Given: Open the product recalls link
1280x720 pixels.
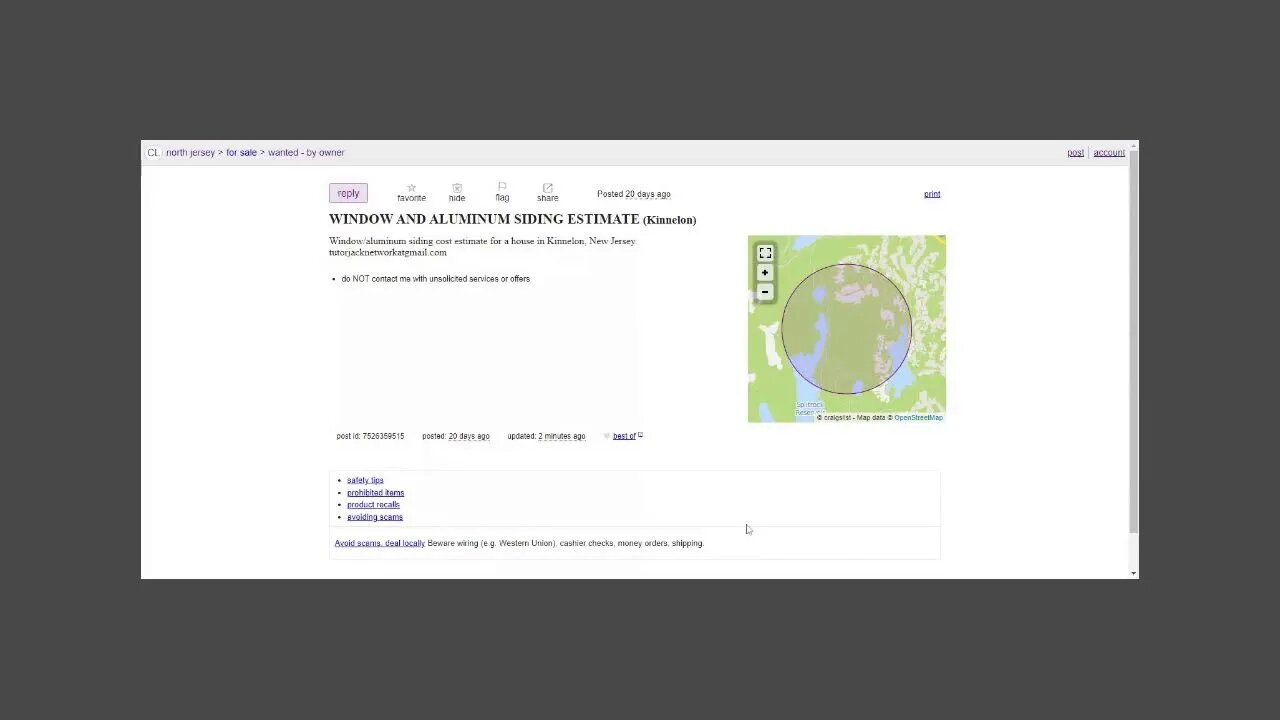Looking at the screenshot, I should click(x=373, y=505).
